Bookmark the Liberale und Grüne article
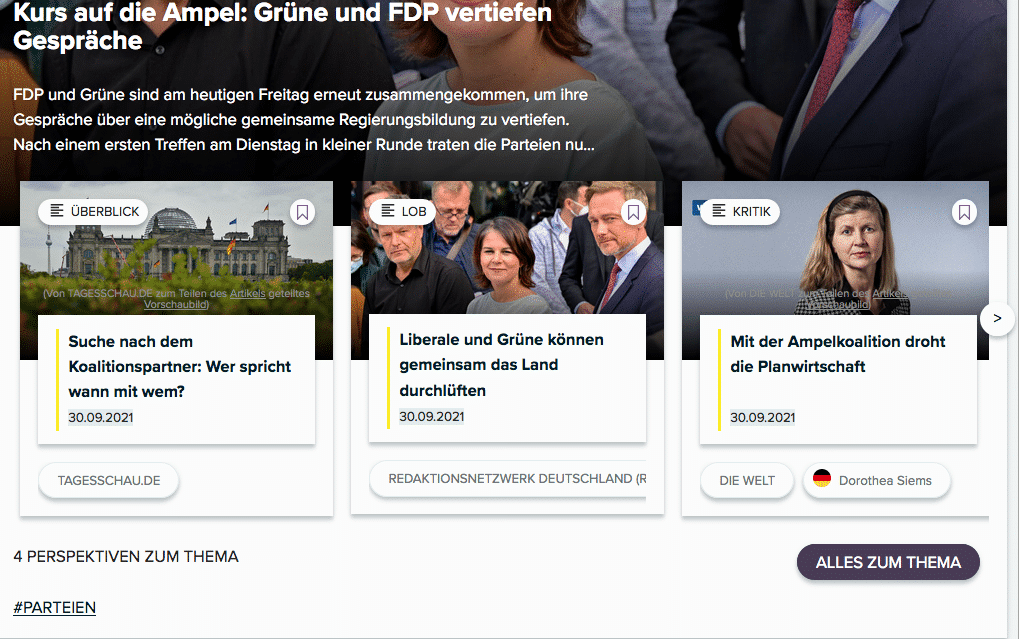Viewport: 1019px width, 639px height. [x=633, y=212]
